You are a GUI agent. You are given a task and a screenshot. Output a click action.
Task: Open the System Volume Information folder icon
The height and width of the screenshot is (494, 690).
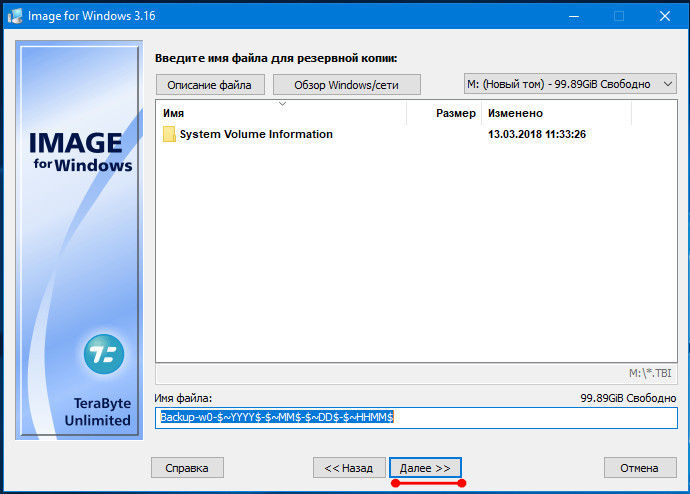pyautogui.click(x=169, y=134)
